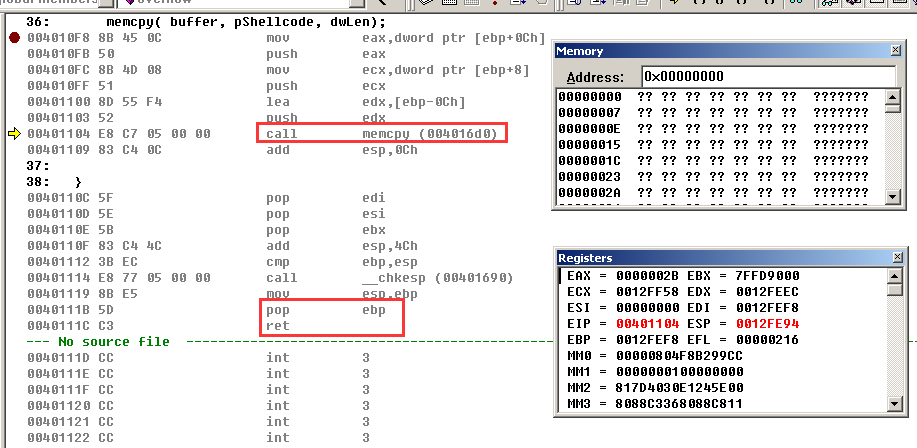The height and width of the screenshot is (448, 917).
Task: Click the 'ret' instruction at 0040111C
Action: (278, 326)
